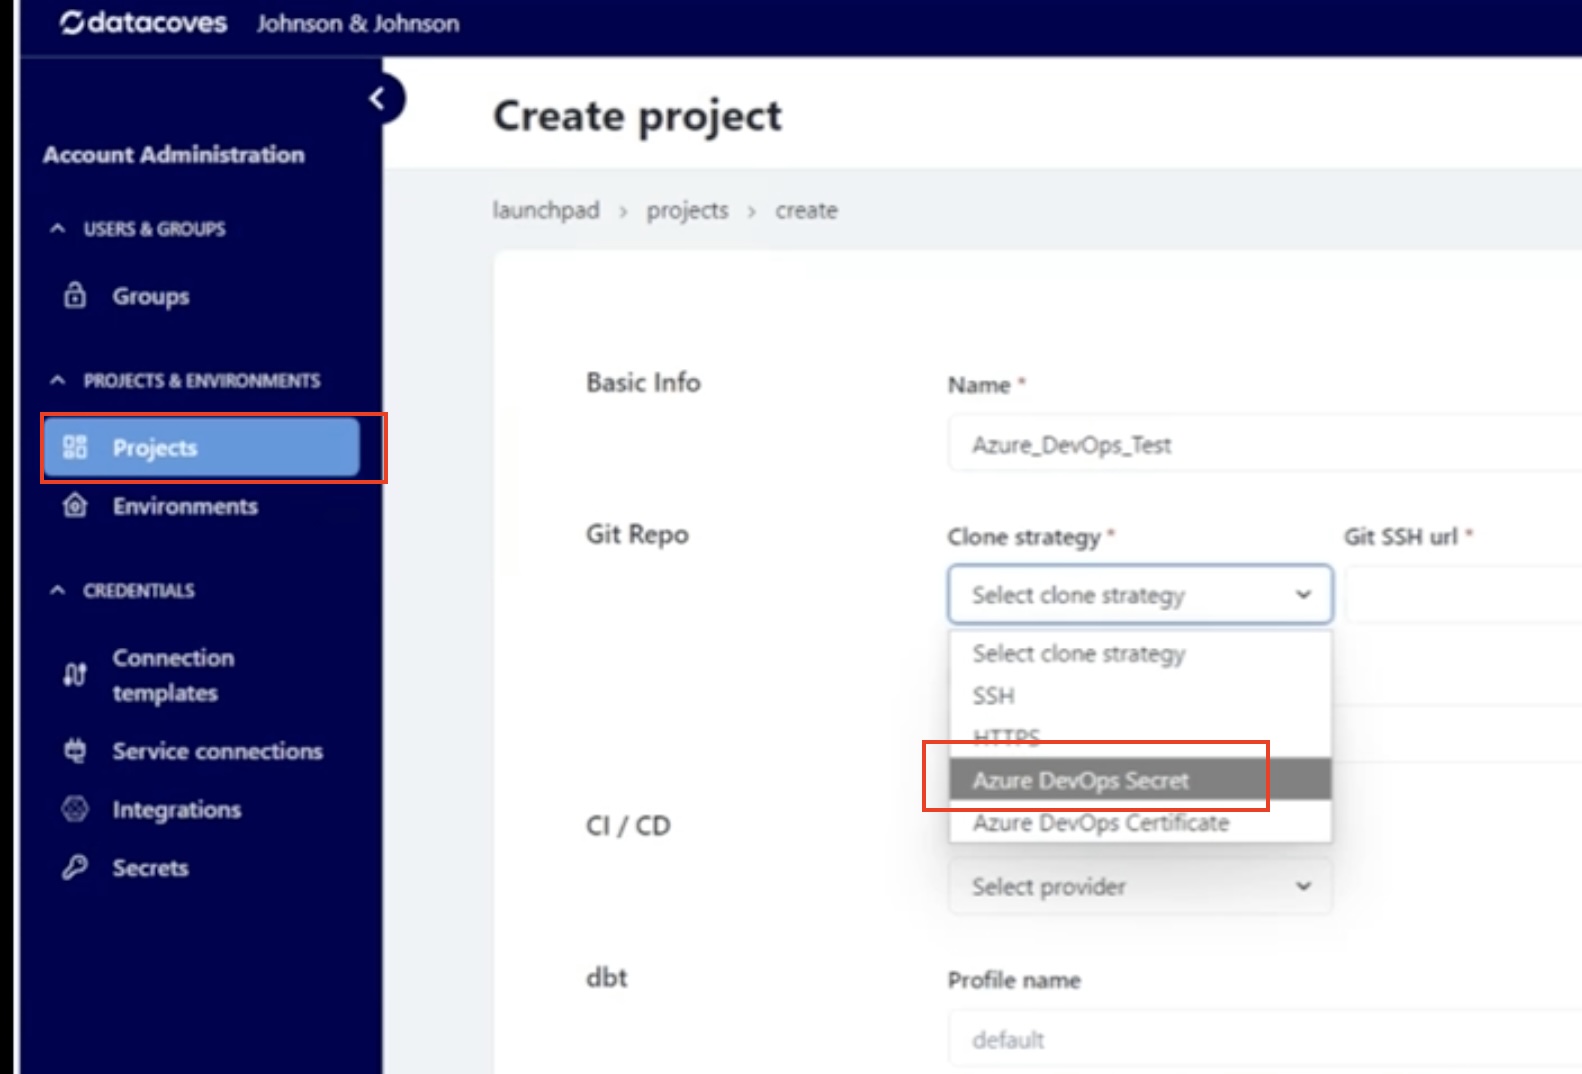Go to projects breadcrumb link

[x=687, y=210]
